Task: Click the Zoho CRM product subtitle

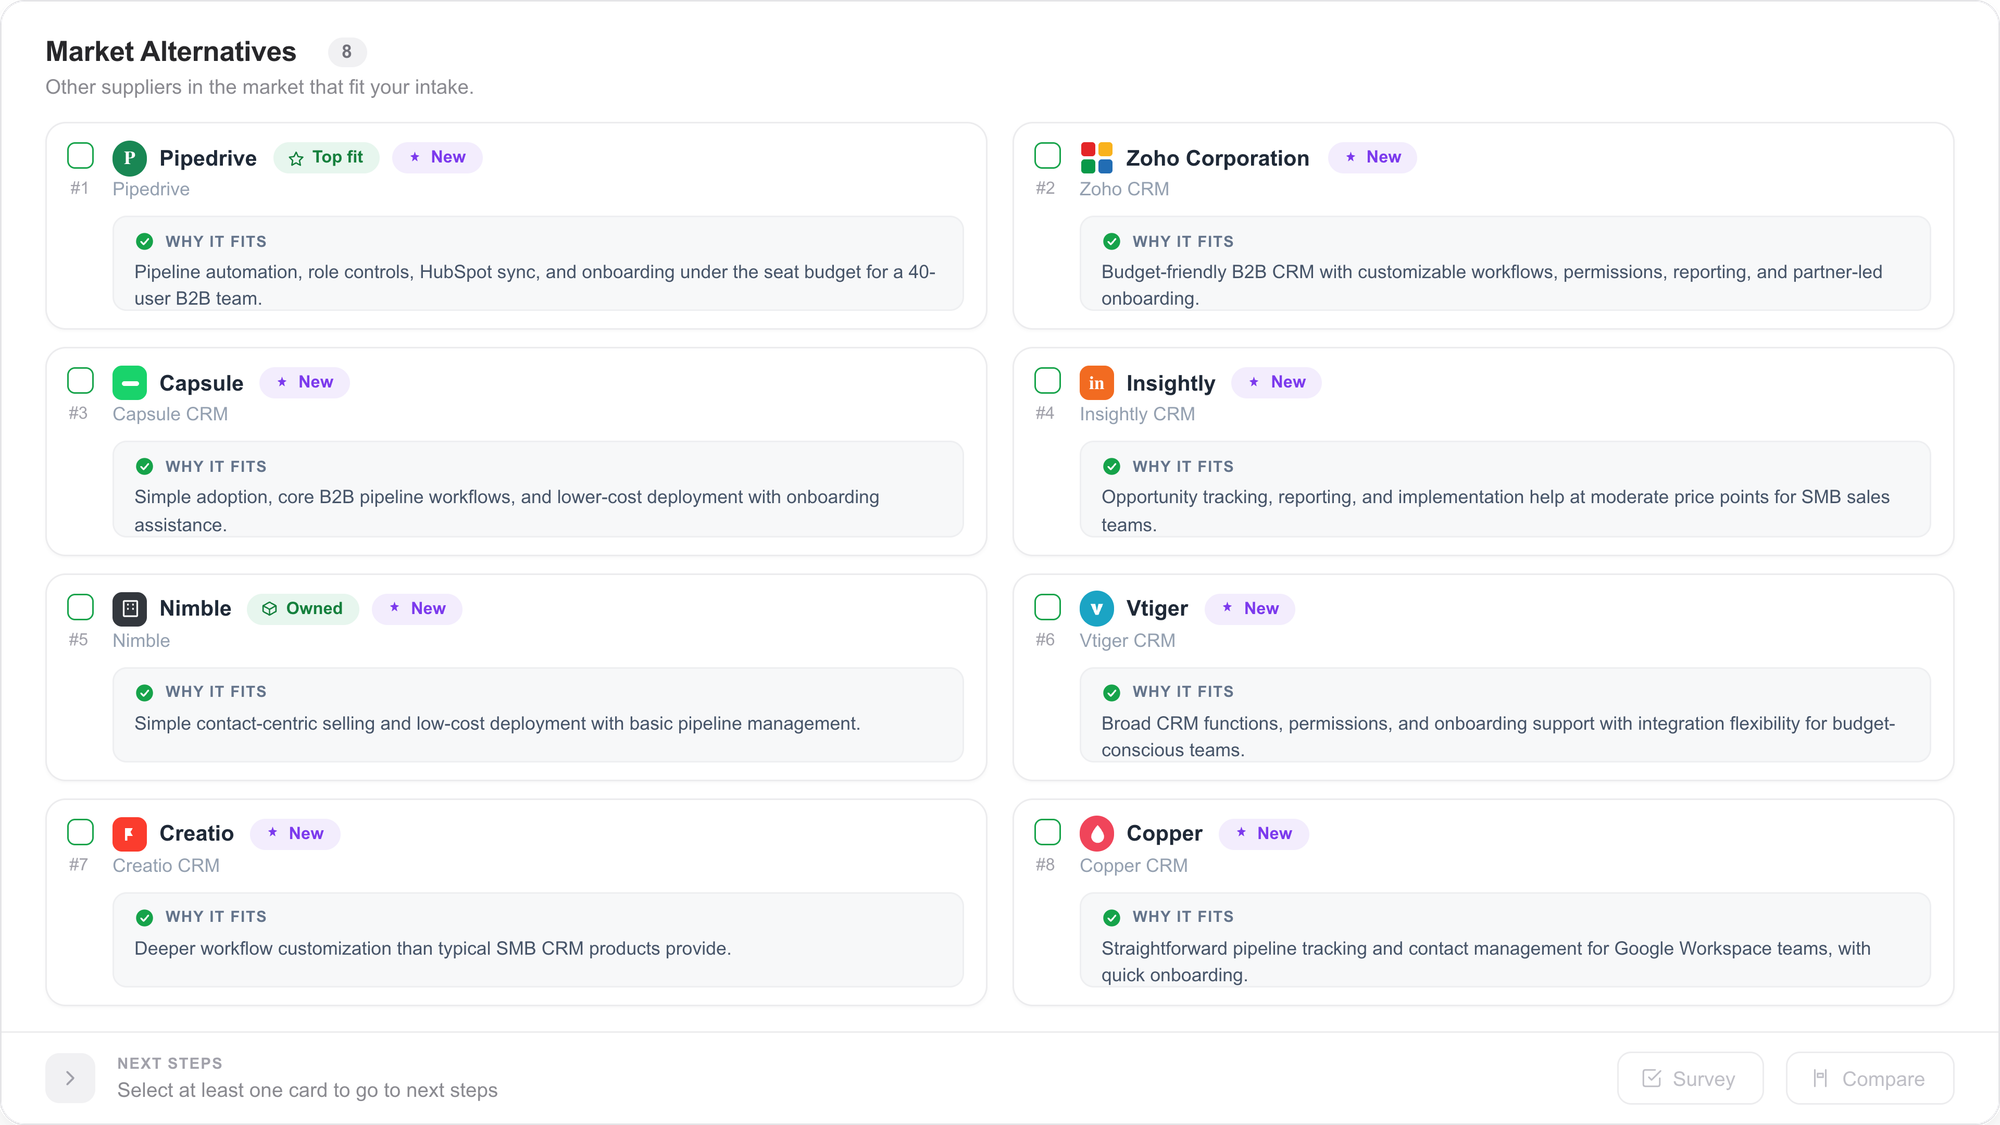Action: pos(1124,189)
